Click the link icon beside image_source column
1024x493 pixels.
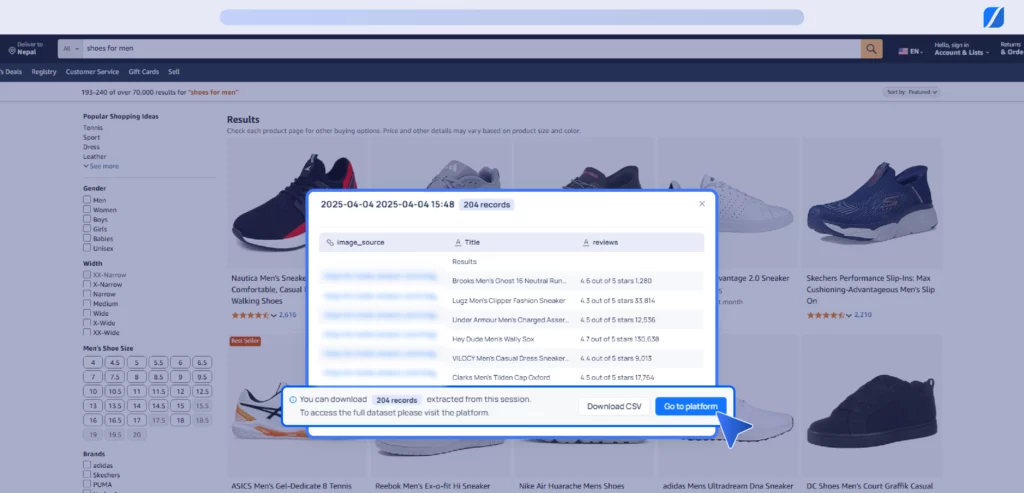click(x=330, y=242)
